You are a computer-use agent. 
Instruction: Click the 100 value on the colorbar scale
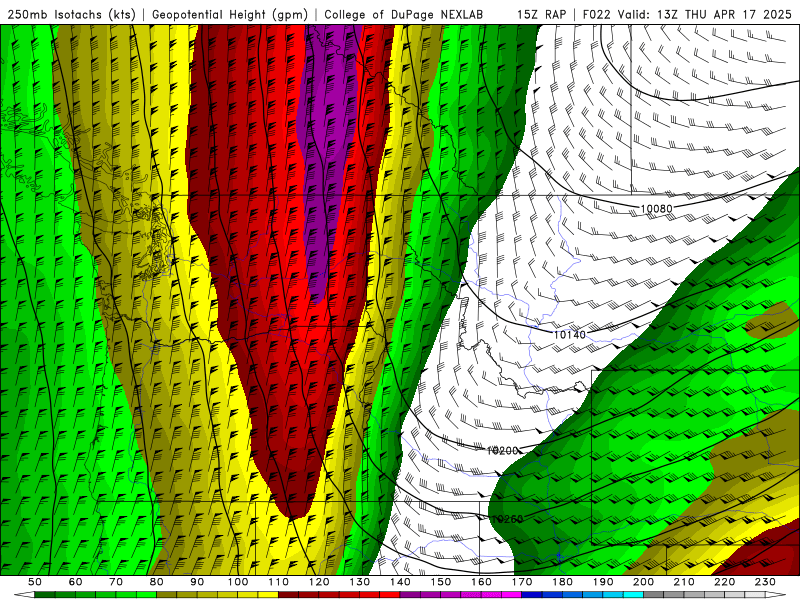click(x=237, y=582)
